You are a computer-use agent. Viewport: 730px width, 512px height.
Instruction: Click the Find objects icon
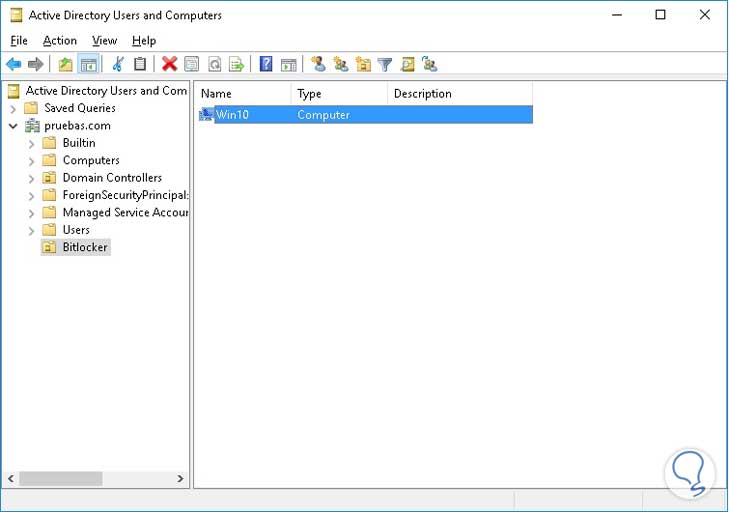(x=407, y=64)
